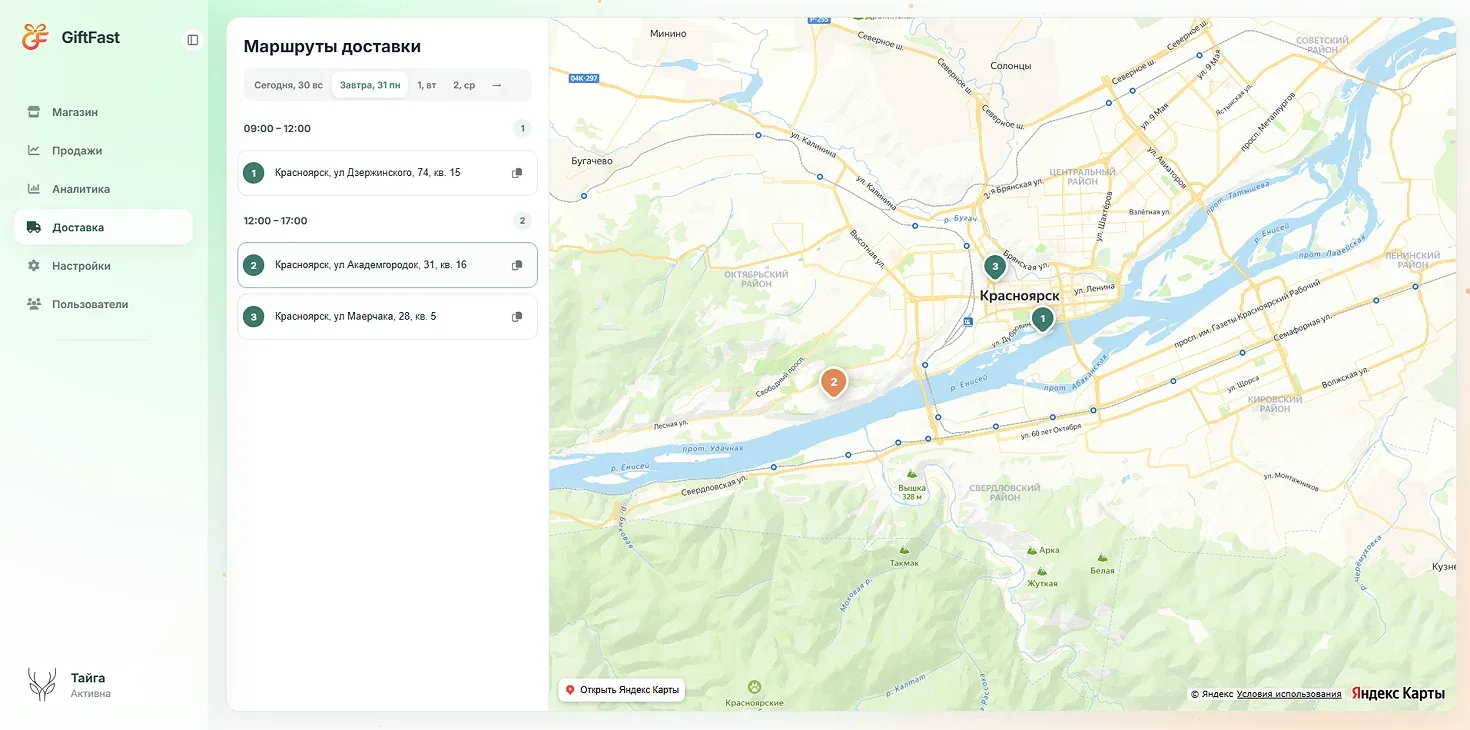Open the Аналитика page
The image size is (1470, 730).
[x=103, y=189]
